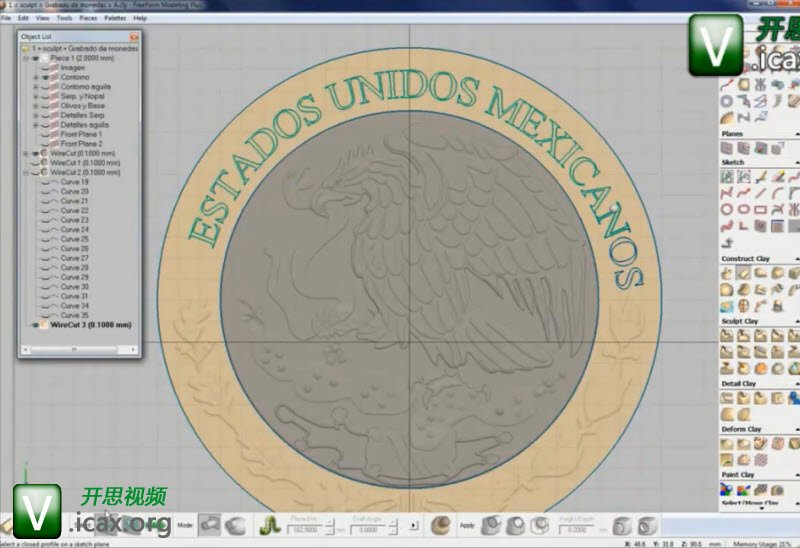
Task: Click the Plane Dist value field
Action: click(x=305, y=530)
